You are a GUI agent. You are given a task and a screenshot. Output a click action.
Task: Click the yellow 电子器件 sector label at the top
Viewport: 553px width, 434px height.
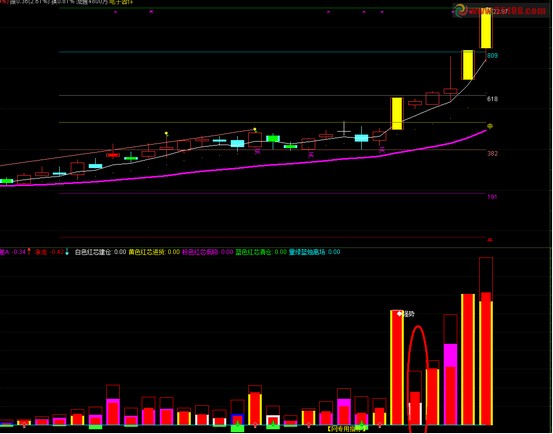[x=121, y=2]
